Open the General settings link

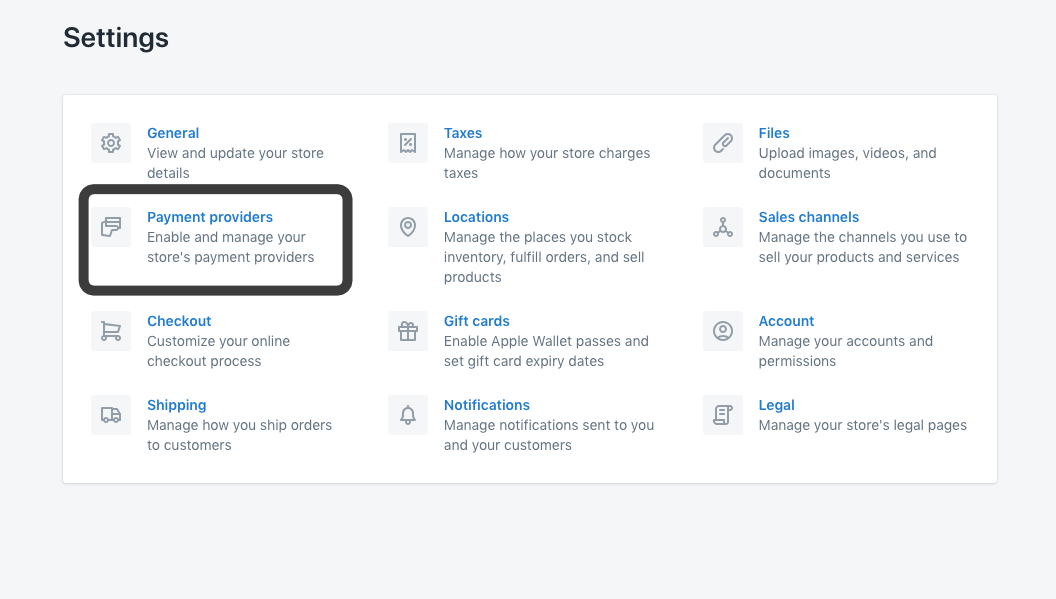173,133
